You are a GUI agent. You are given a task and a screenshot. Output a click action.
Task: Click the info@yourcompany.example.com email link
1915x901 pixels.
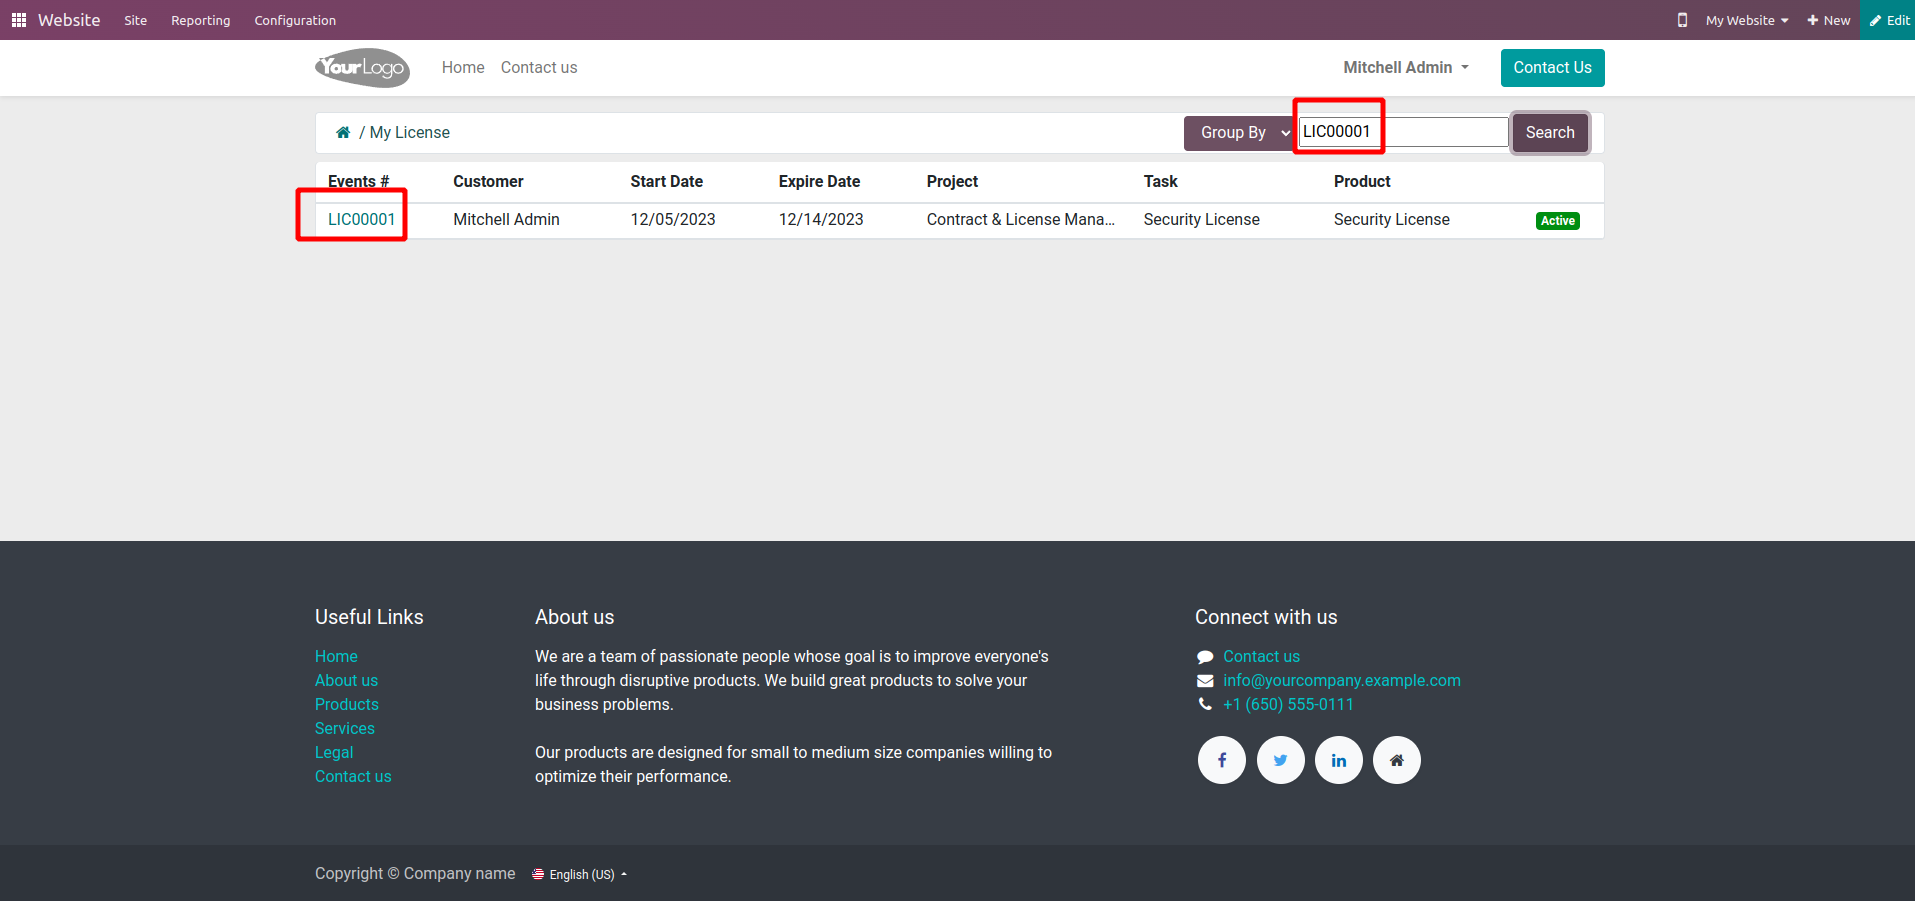click(1341, 680)
